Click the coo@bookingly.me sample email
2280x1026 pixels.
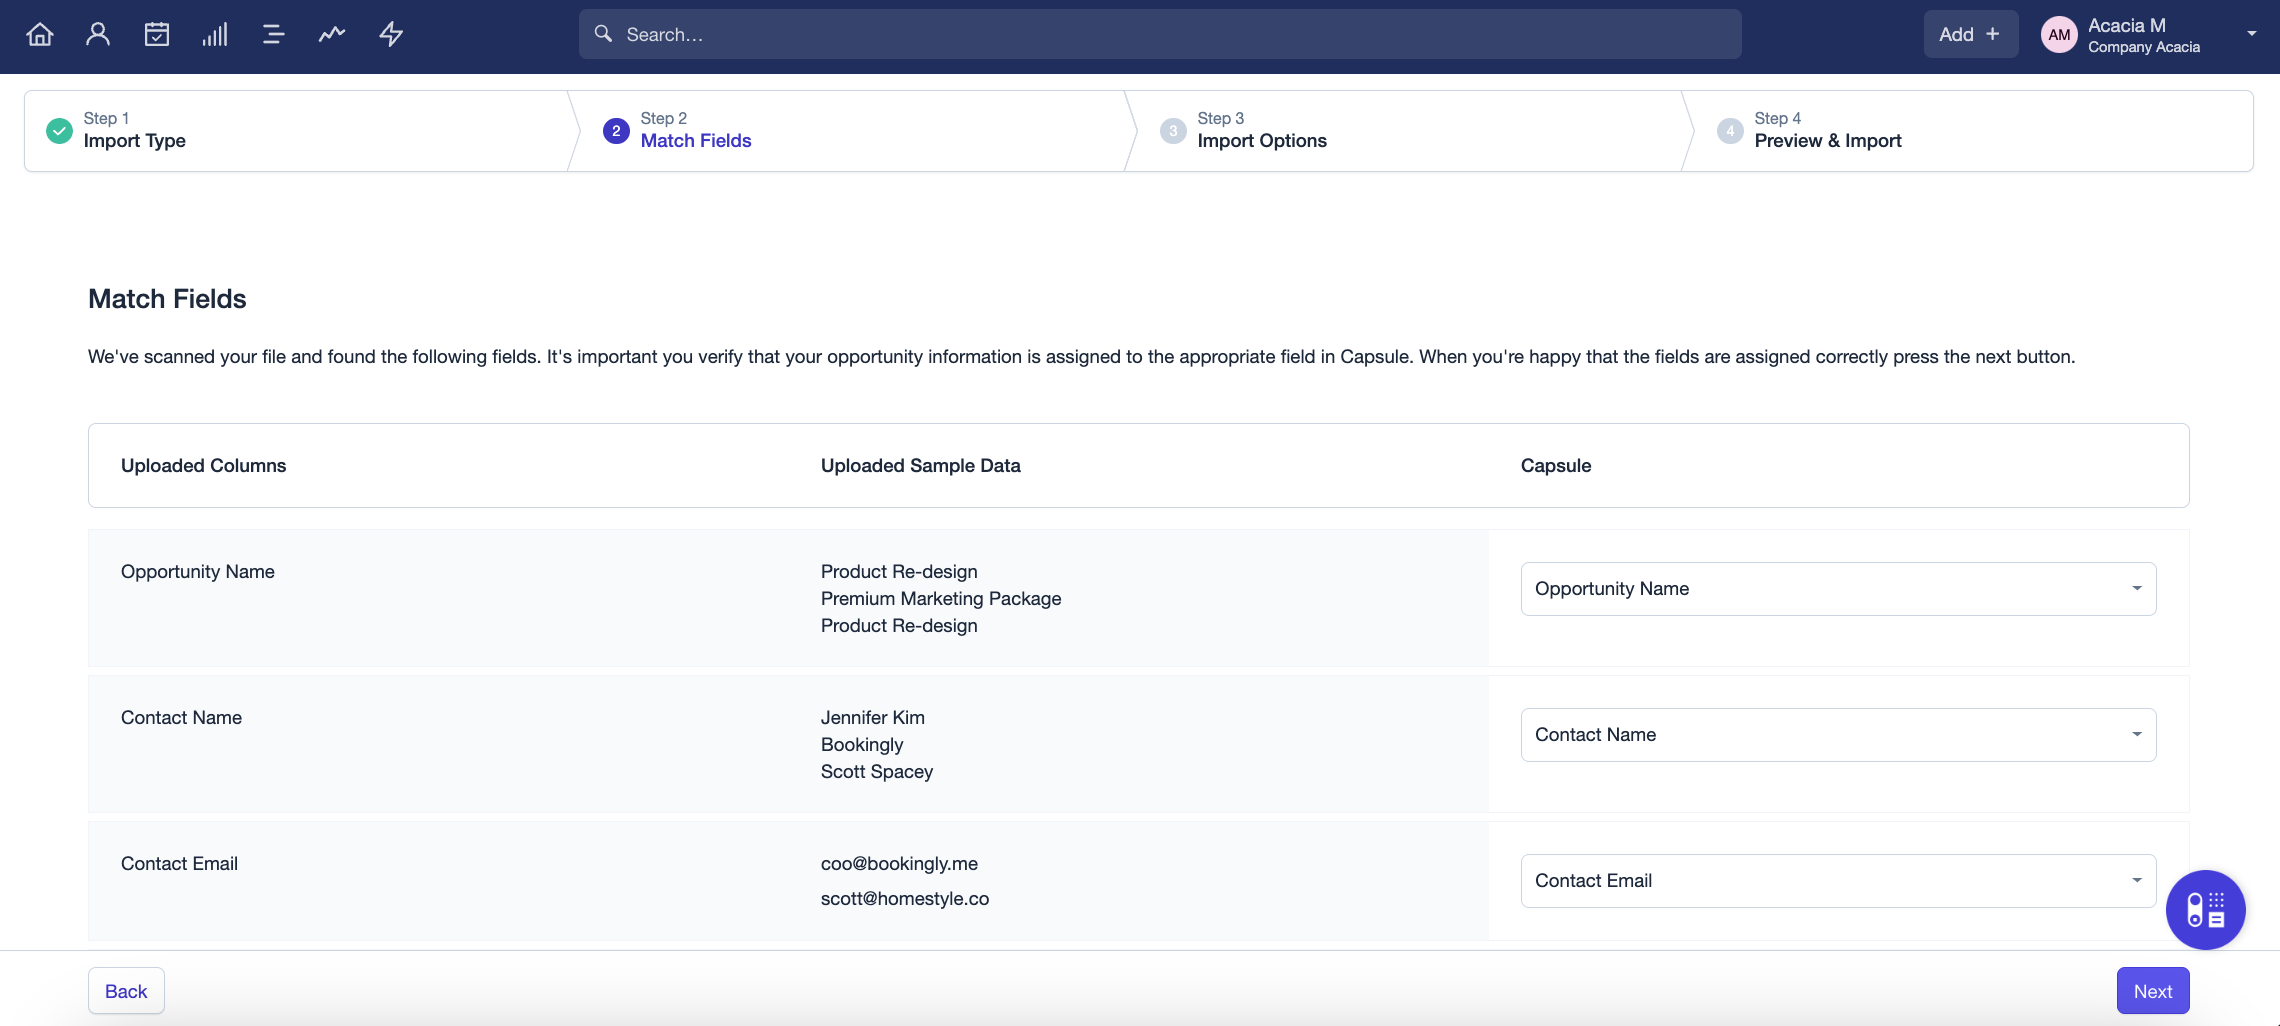click(x=899, y=864)
